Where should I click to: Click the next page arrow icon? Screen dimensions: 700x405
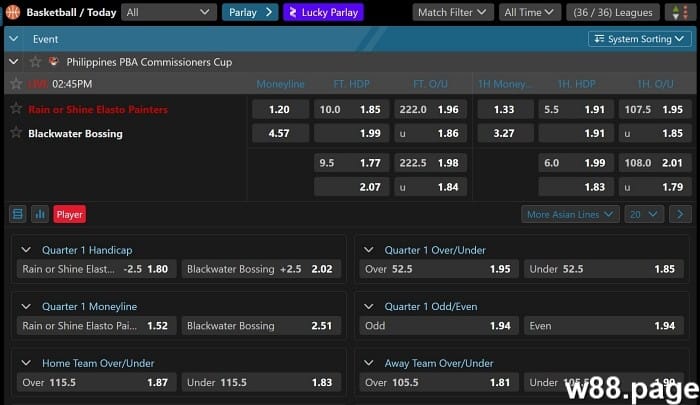click(680, 214)
